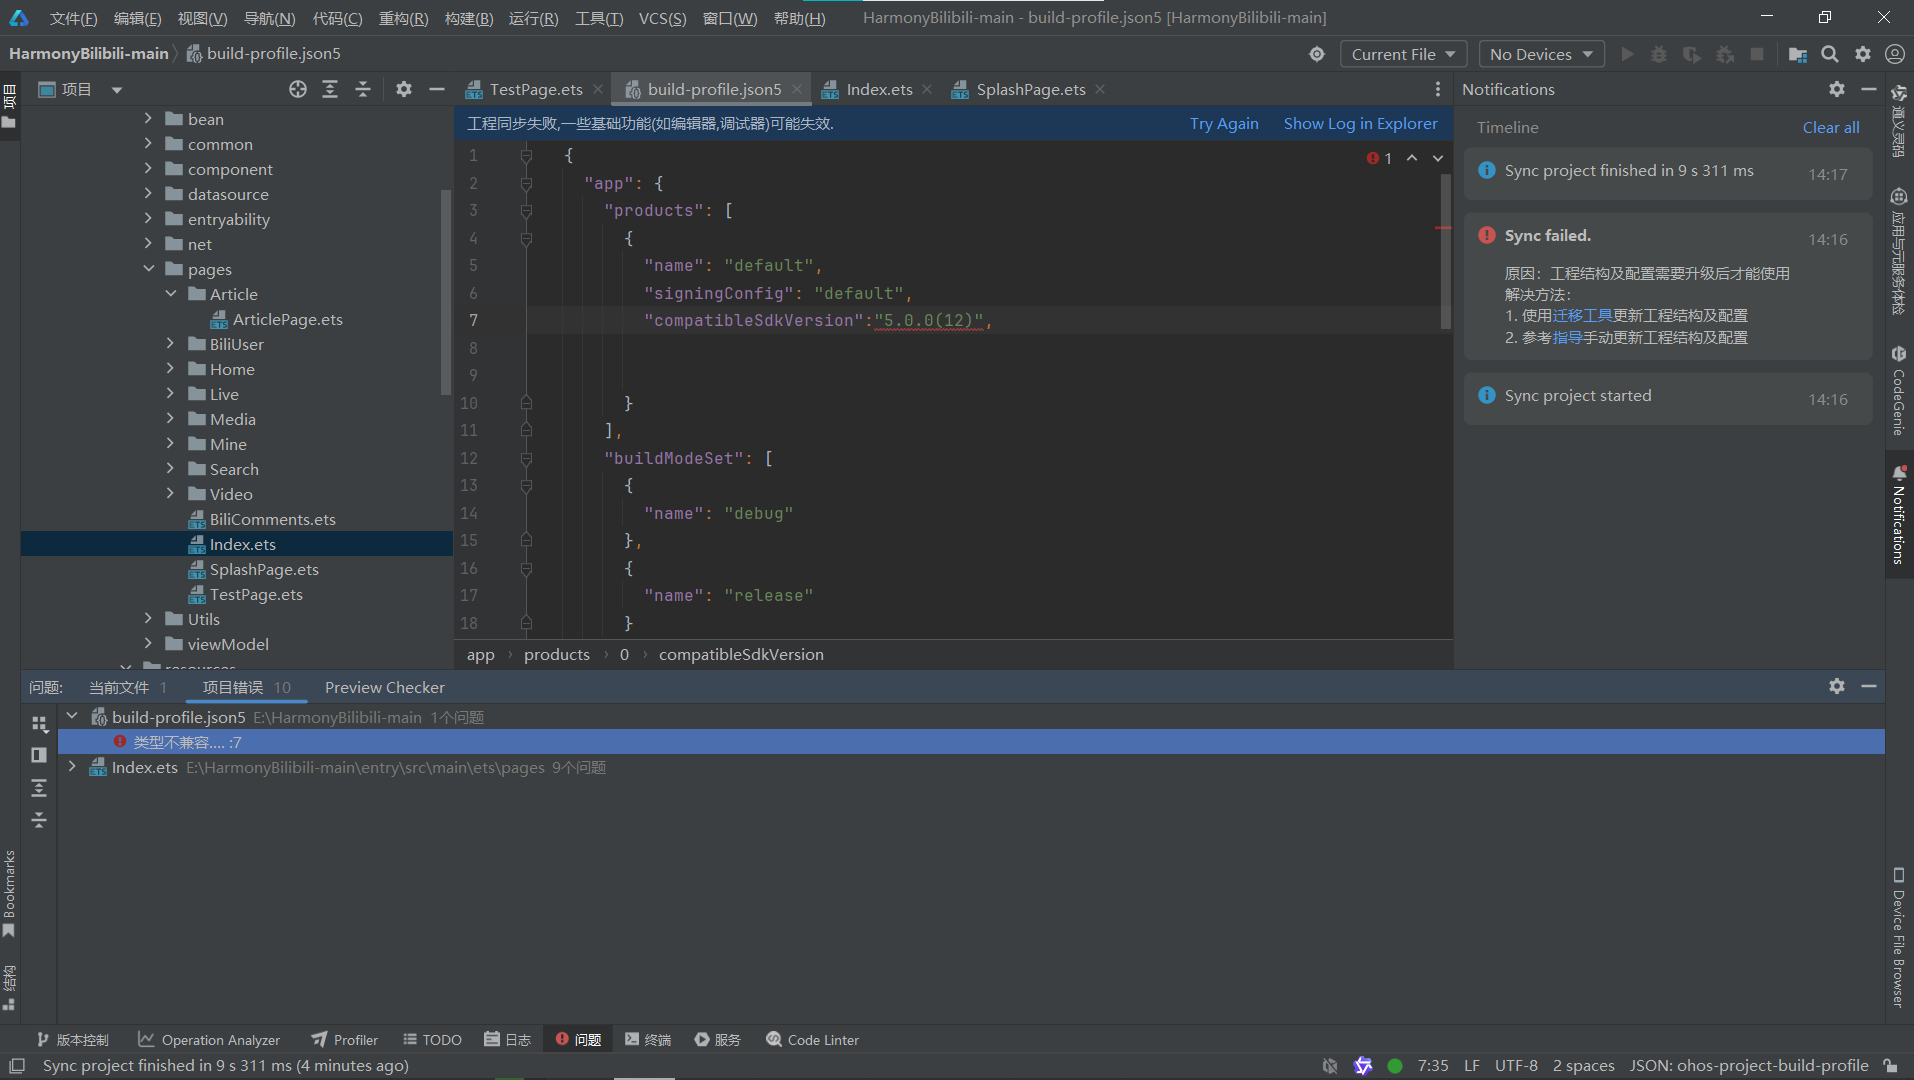
Task: Open Project Structure folder icon in toolbar
Action: click(x=1798, y=54)
